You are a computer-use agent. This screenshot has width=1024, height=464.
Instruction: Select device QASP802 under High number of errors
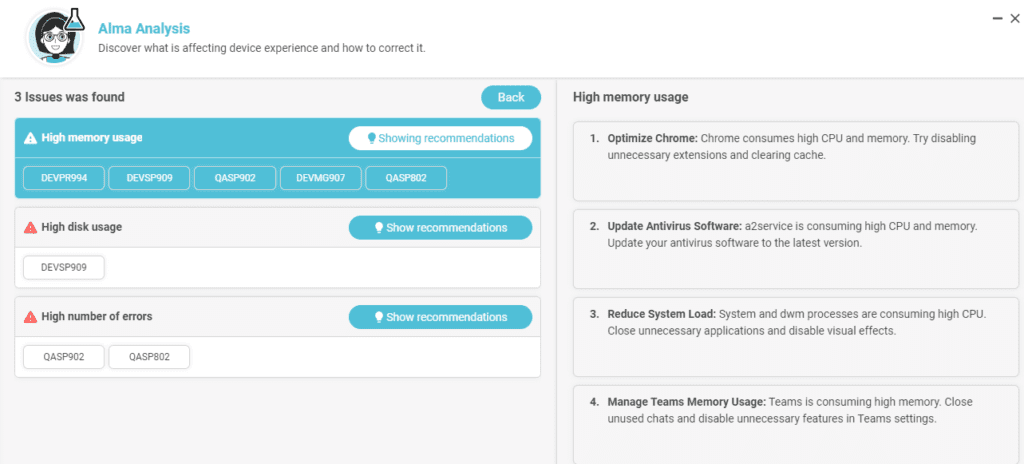pyautogui.click(x=150, y=357)
